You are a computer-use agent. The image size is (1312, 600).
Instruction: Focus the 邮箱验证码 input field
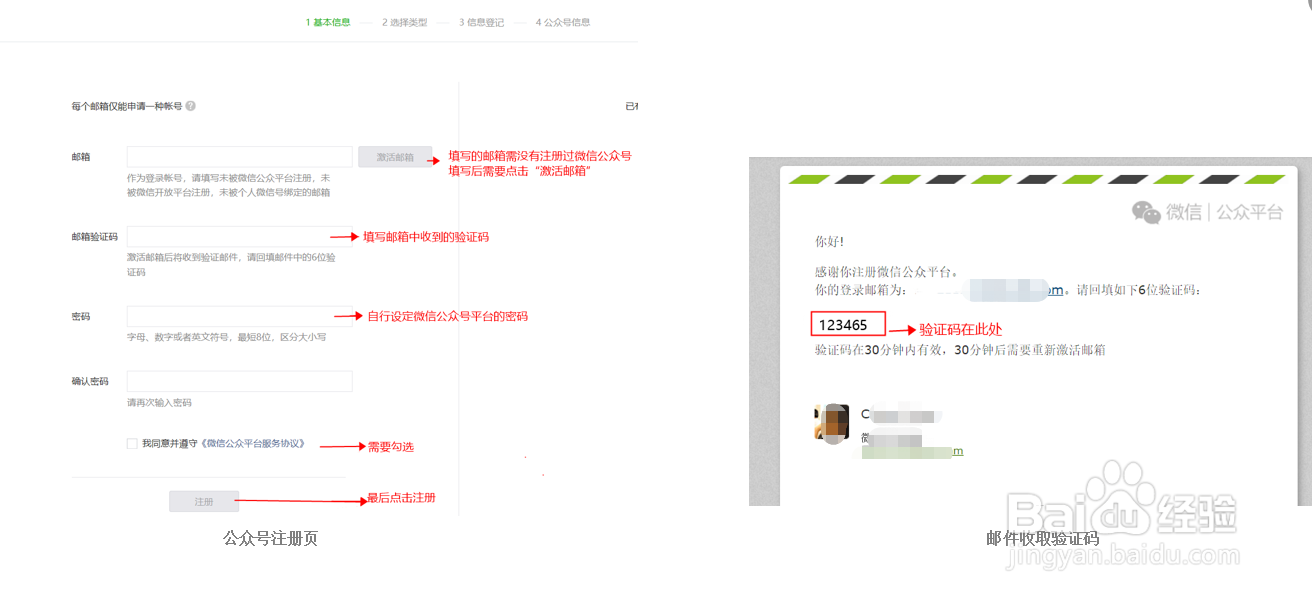point(240,237)
